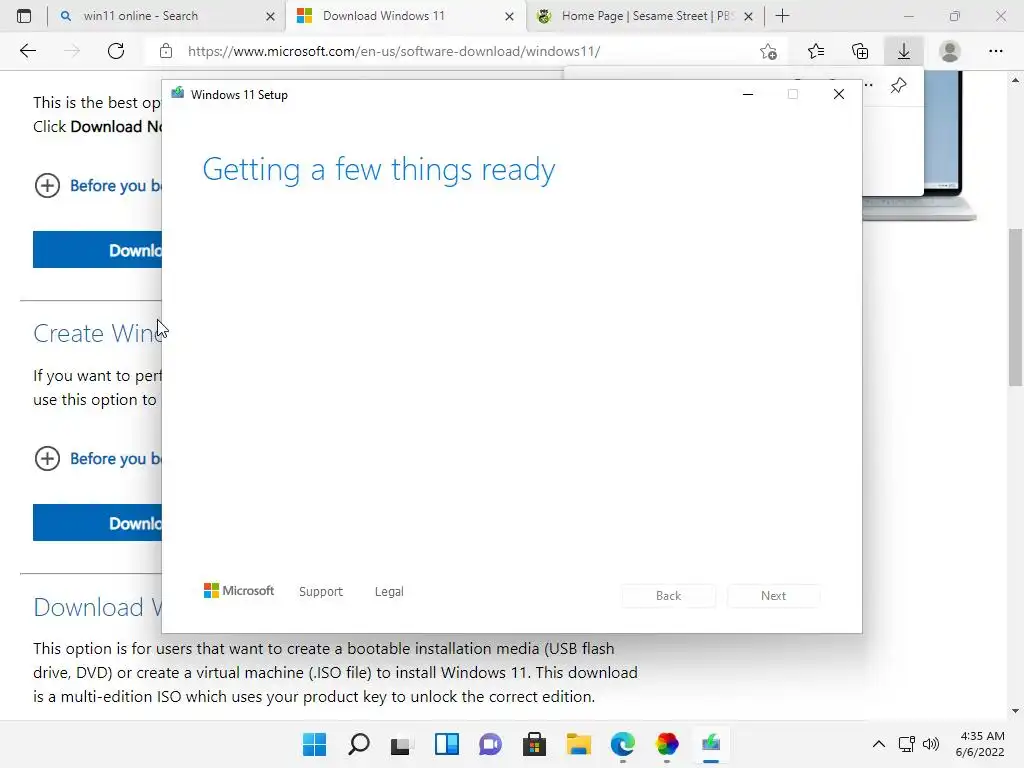Screen dimensions: 1024x768
Task: Select the Download Windows 11 tab
Action: pos(405,16)
